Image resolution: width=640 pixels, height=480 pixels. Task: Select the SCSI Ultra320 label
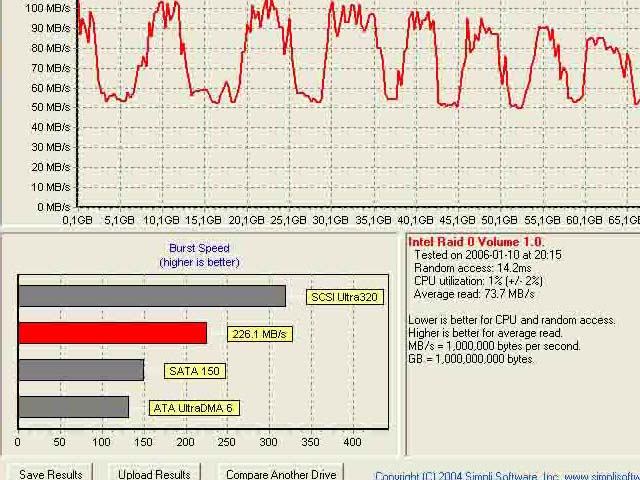[x=344, y=297]
